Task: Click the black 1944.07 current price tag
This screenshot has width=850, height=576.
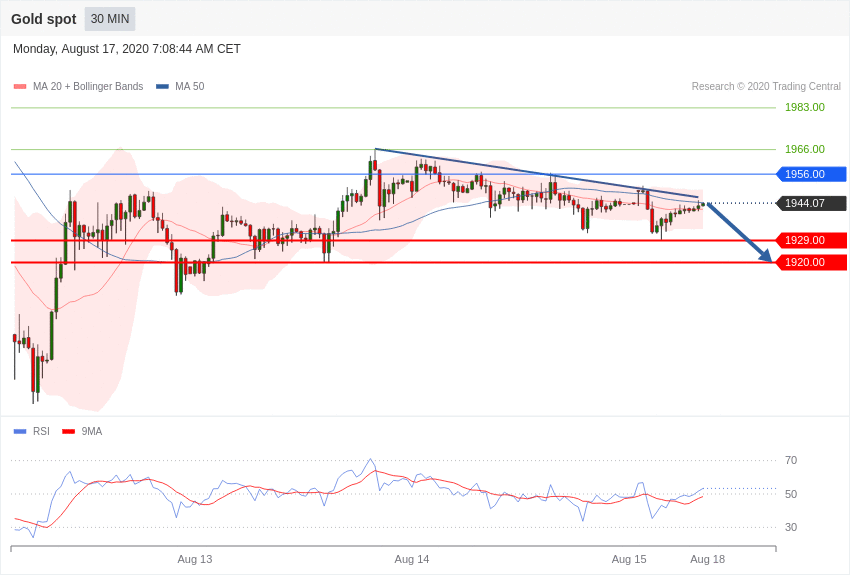Action: click(812, 203)
